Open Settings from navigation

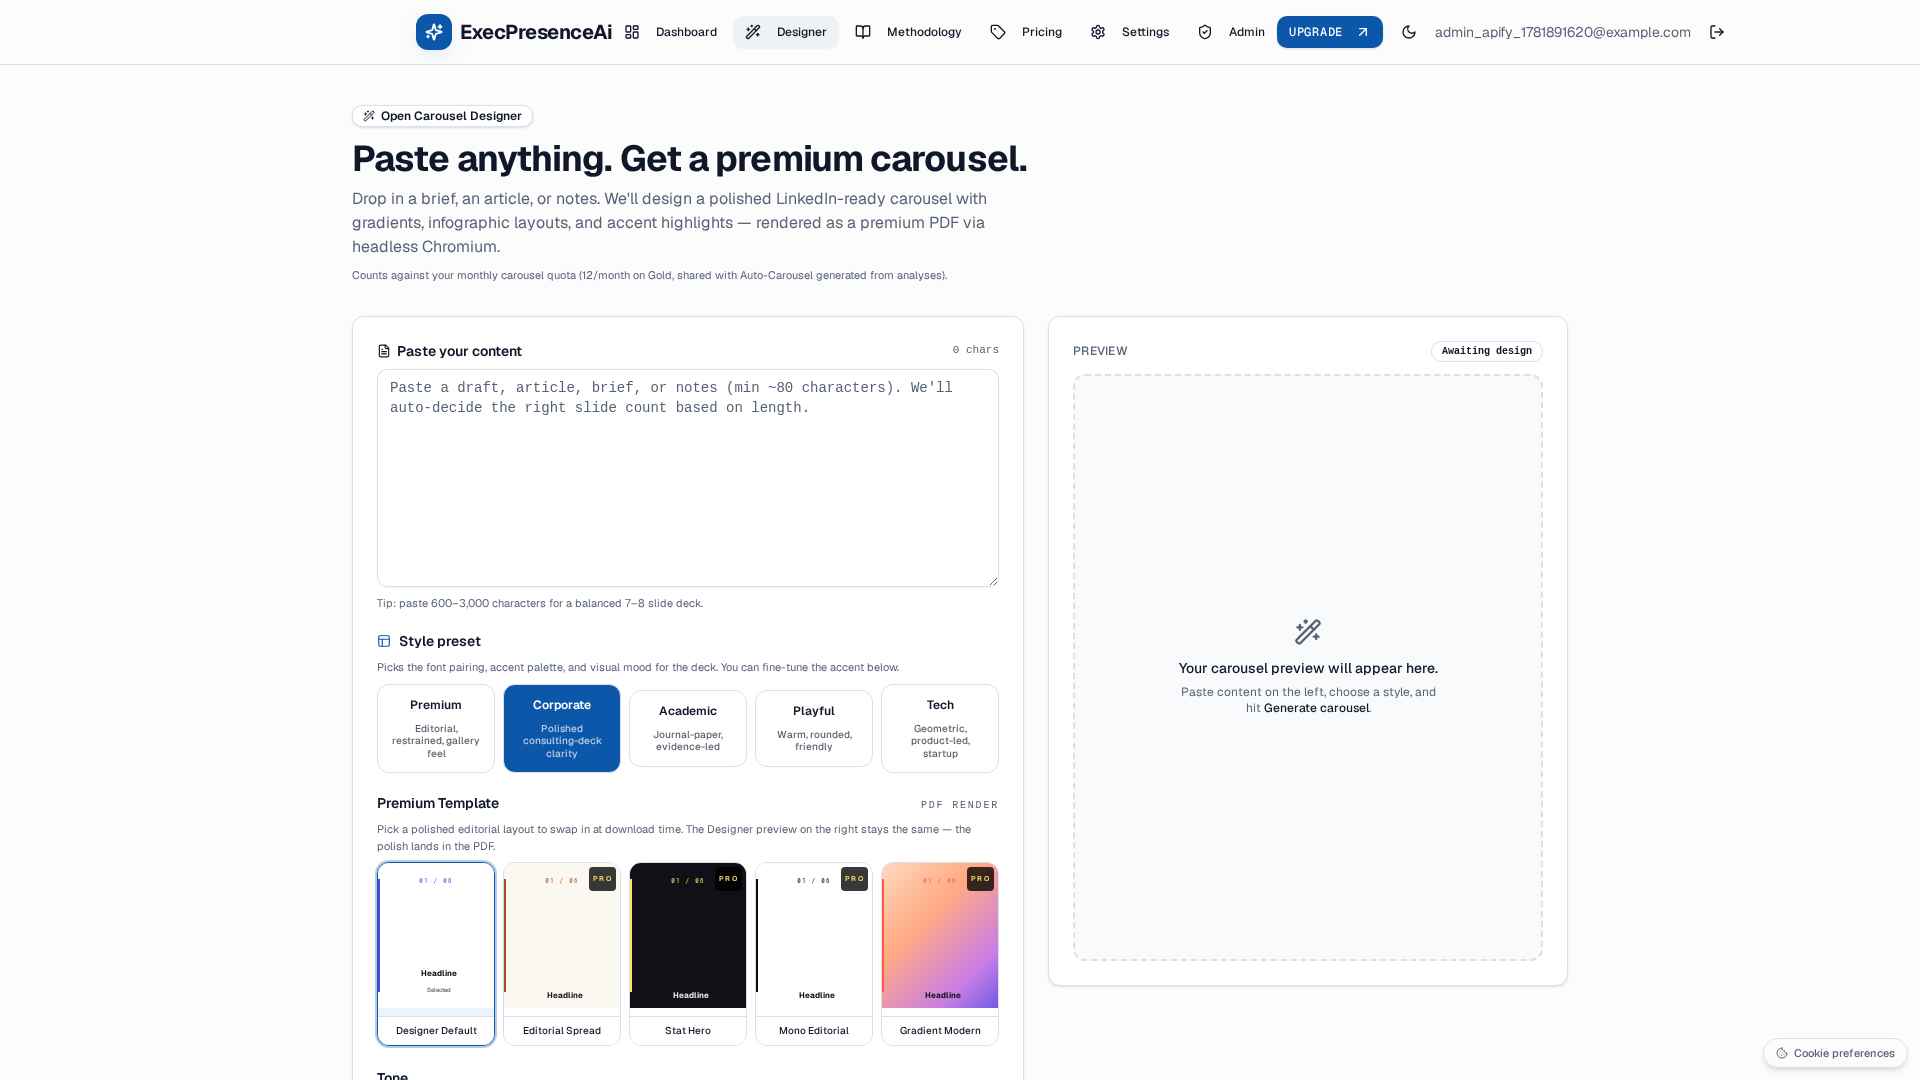[x=1130, y=32]
